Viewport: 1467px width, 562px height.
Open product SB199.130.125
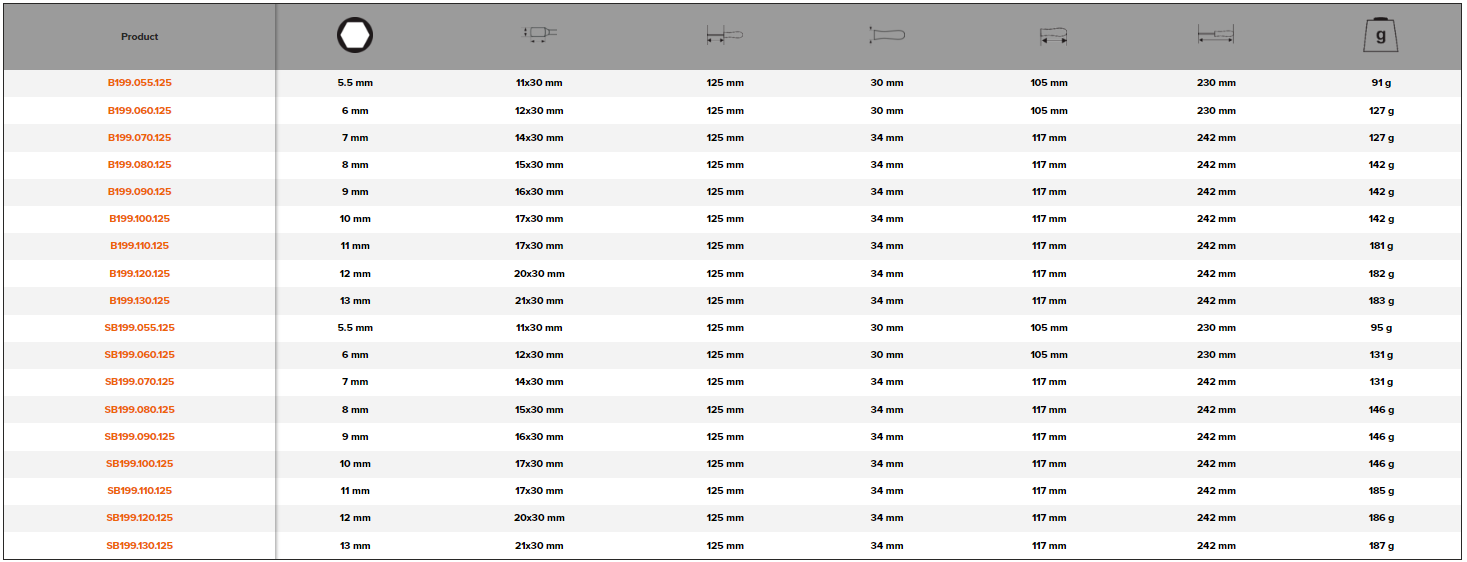(x=140, y=546)
